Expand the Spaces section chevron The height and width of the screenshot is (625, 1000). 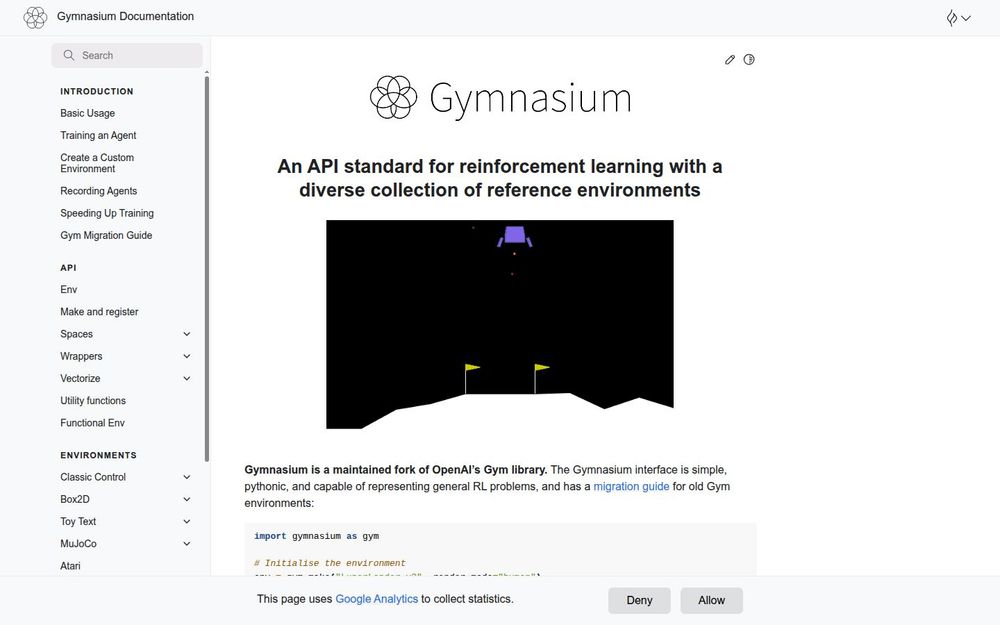(187, 334)
